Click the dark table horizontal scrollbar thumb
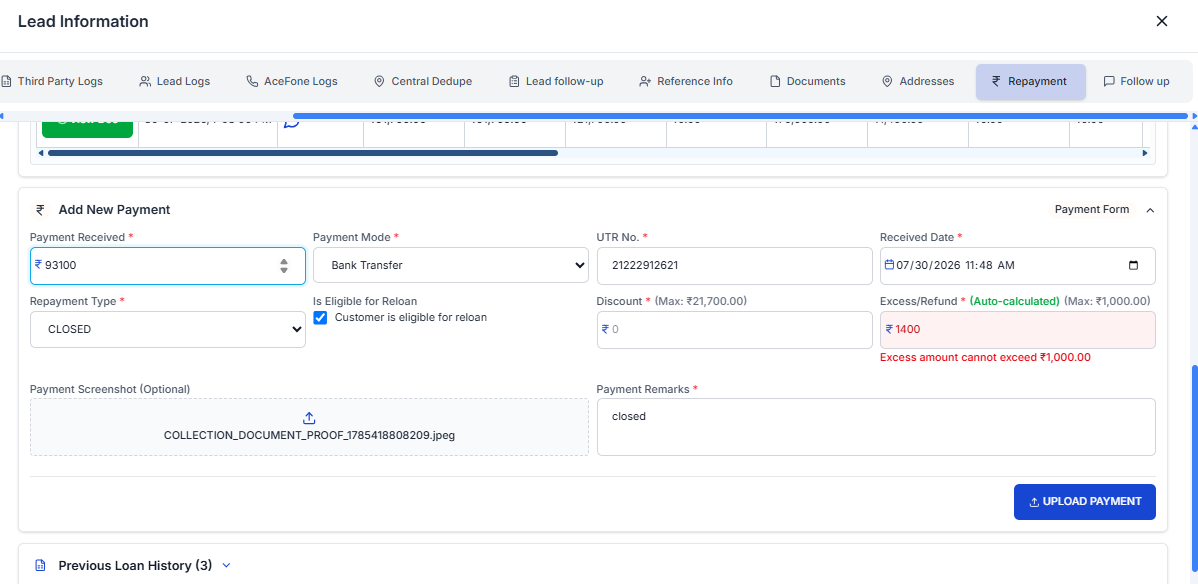 point(303,153)
